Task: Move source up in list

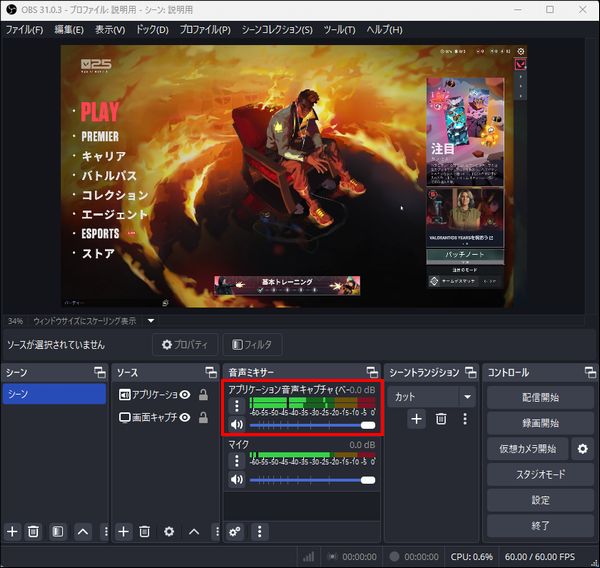Action: pyautogui.click(x=194, y=532)
